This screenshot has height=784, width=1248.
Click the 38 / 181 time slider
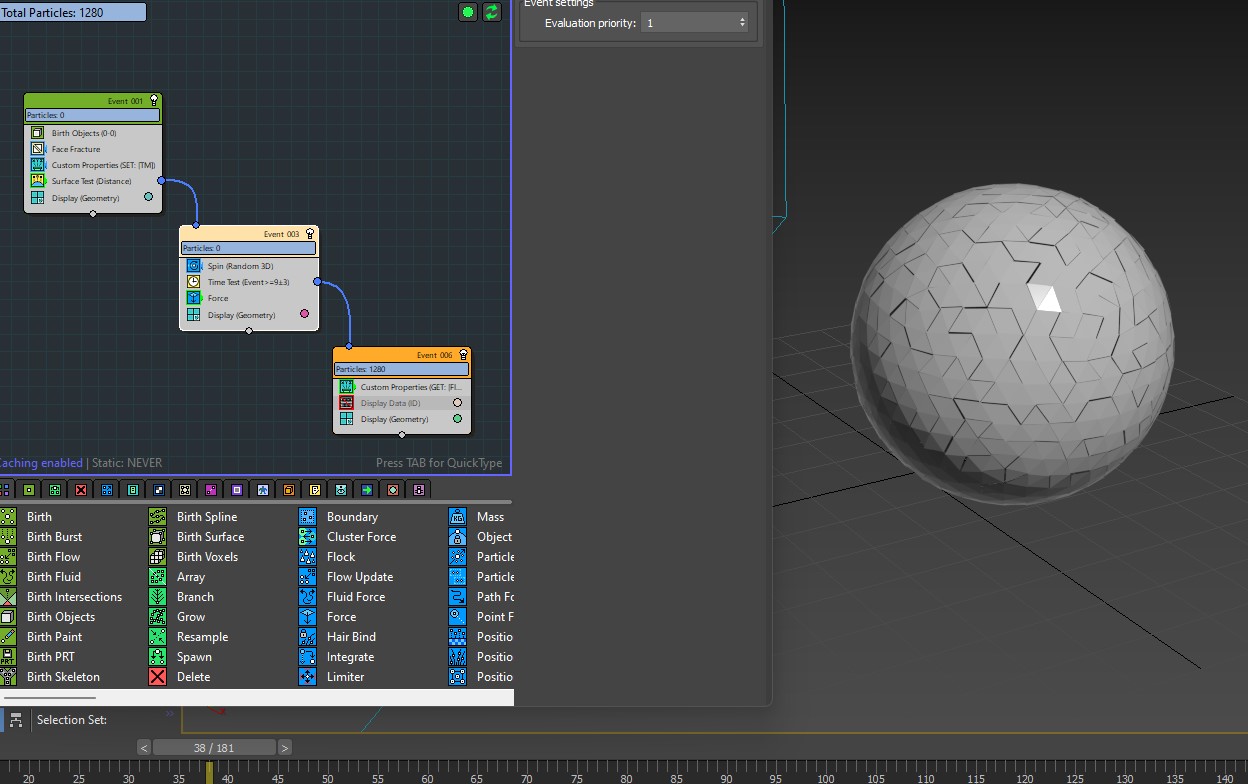point(214,747)
